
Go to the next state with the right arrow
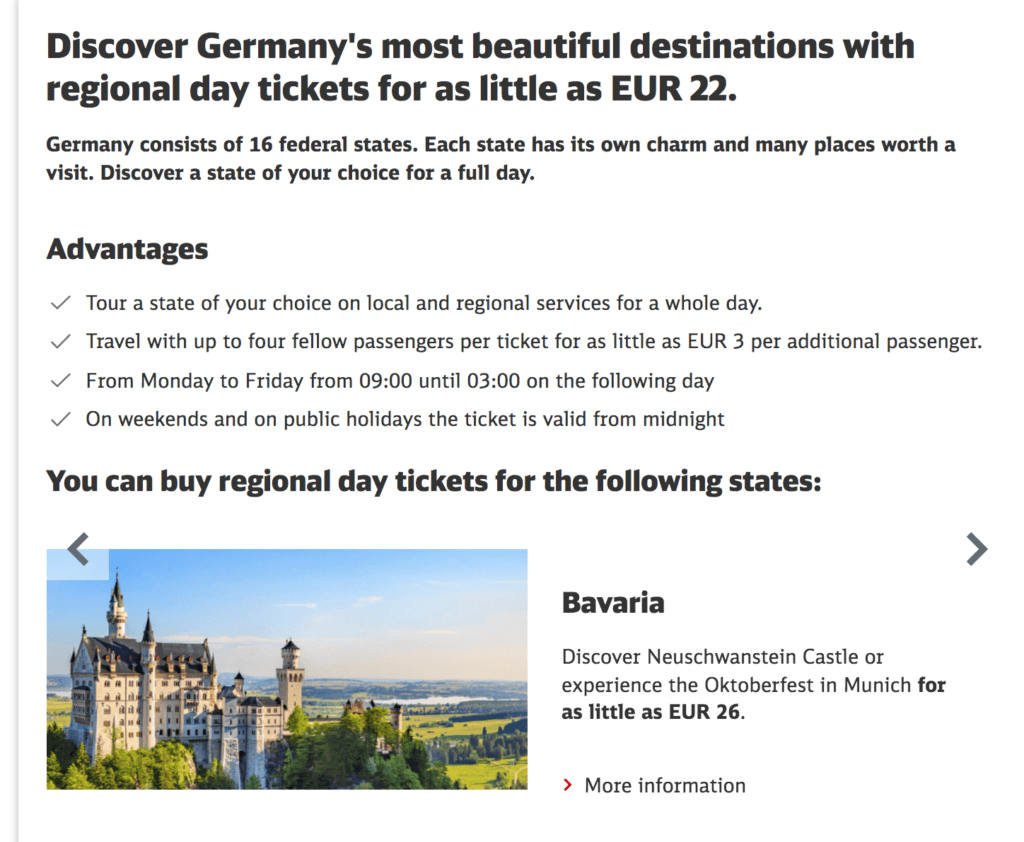coord(976,549)
